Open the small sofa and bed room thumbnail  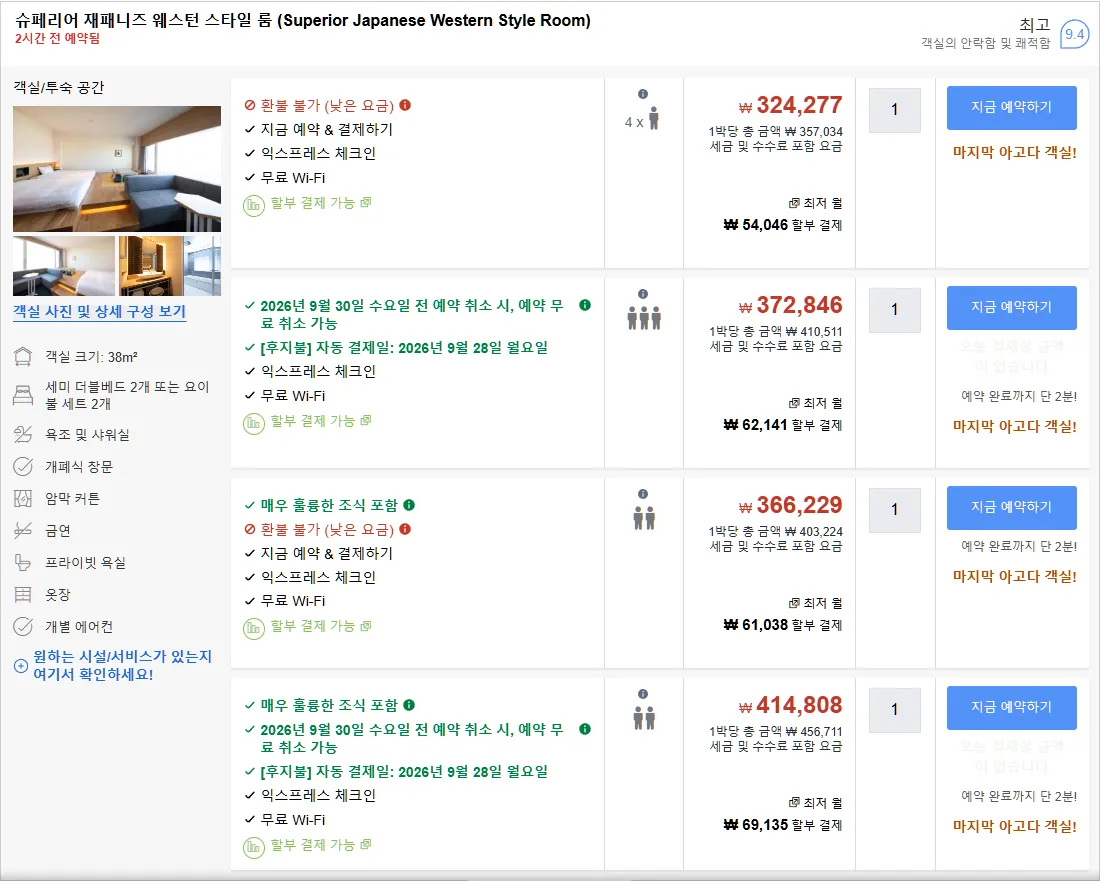click(x=64, y=266)
